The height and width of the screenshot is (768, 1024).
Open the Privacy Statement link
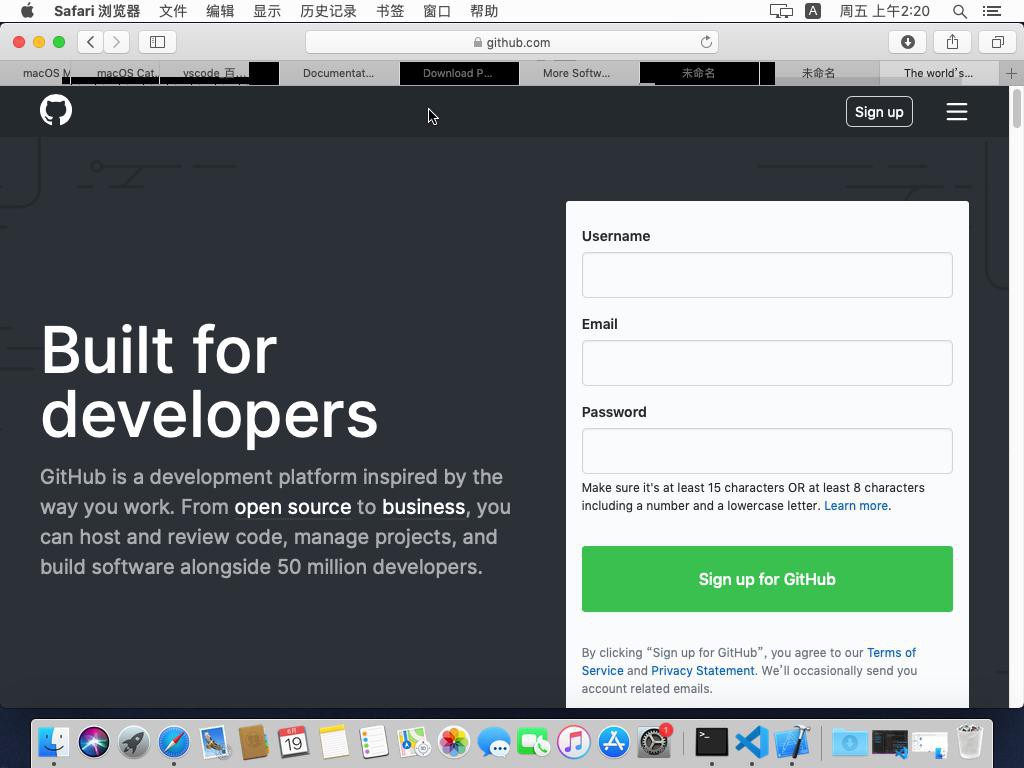[x=703, y=671]
